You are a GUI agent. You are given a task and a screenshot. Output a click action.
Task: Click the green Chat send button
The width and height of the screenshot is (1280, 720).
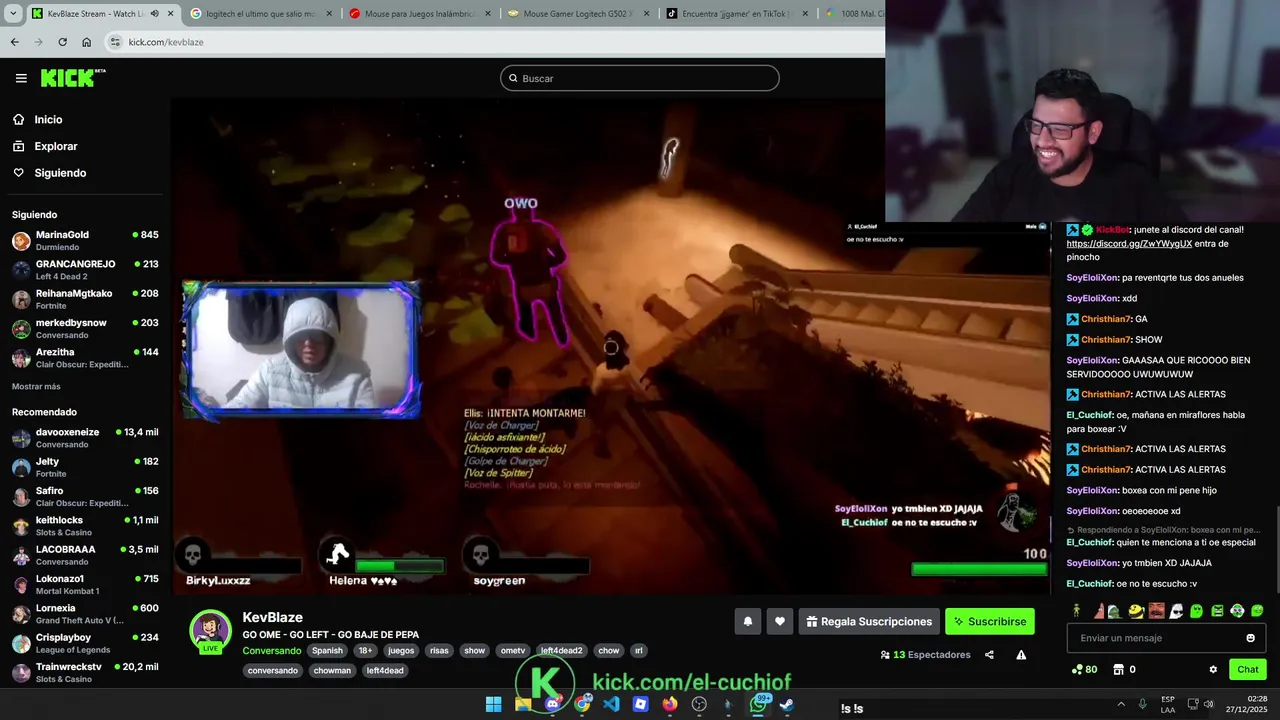1248,669
